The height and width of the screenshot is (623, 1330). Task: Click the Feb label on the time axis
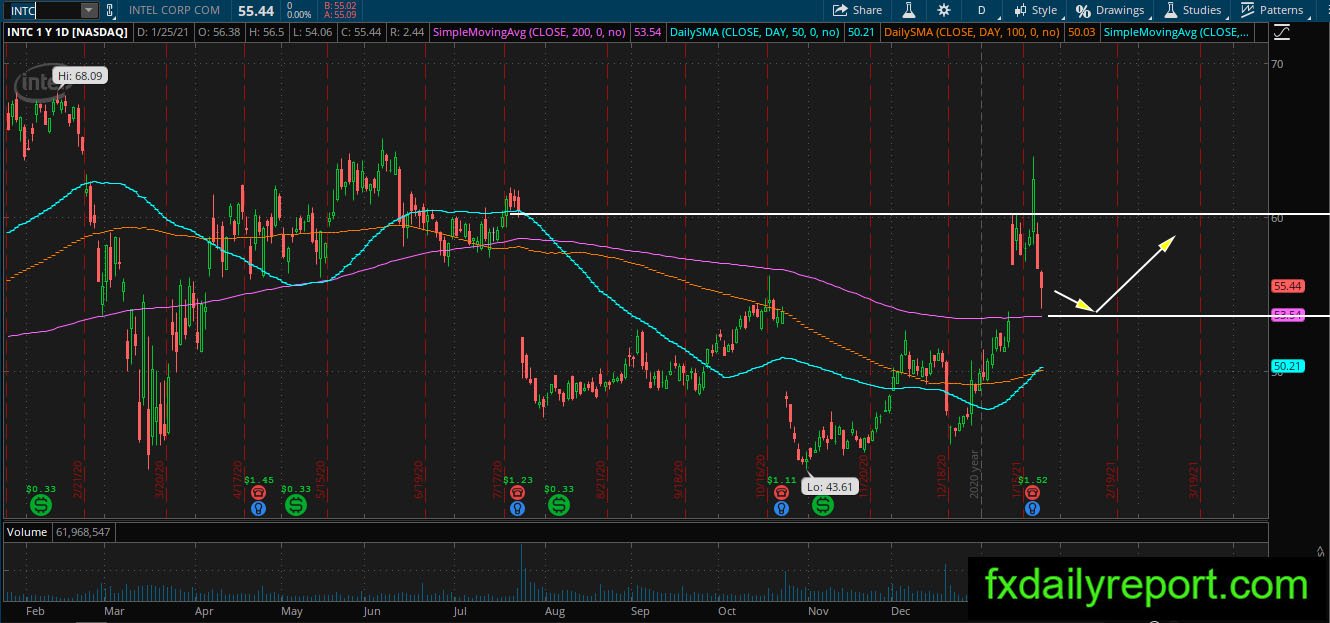pyautogui.click(x=35, y=611)
